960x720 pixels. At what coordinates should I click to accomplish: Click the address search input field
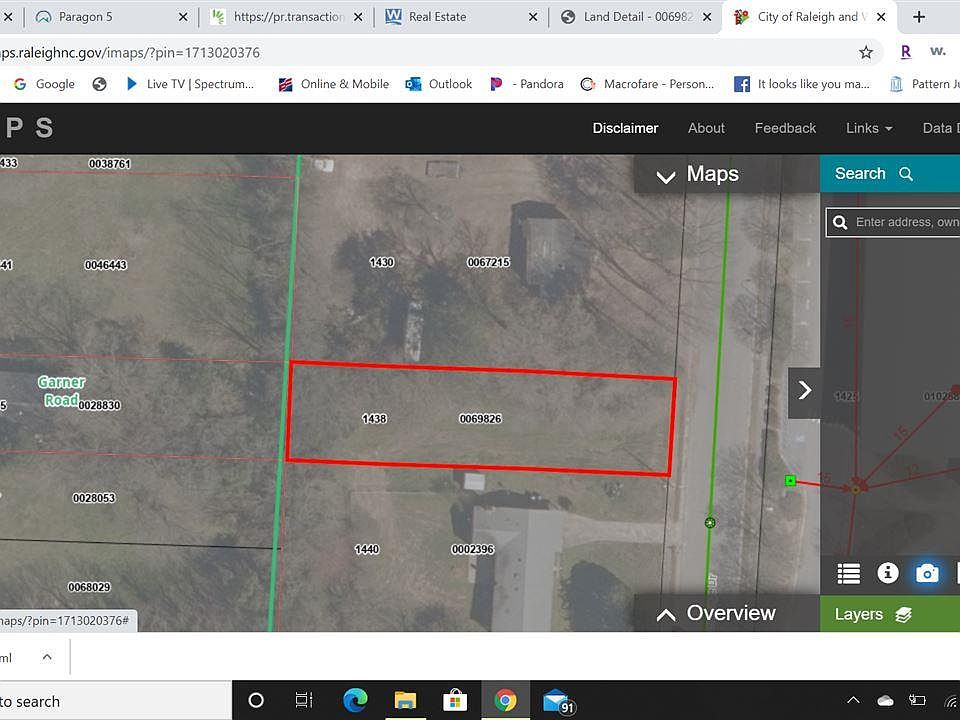tap(905, 222)
